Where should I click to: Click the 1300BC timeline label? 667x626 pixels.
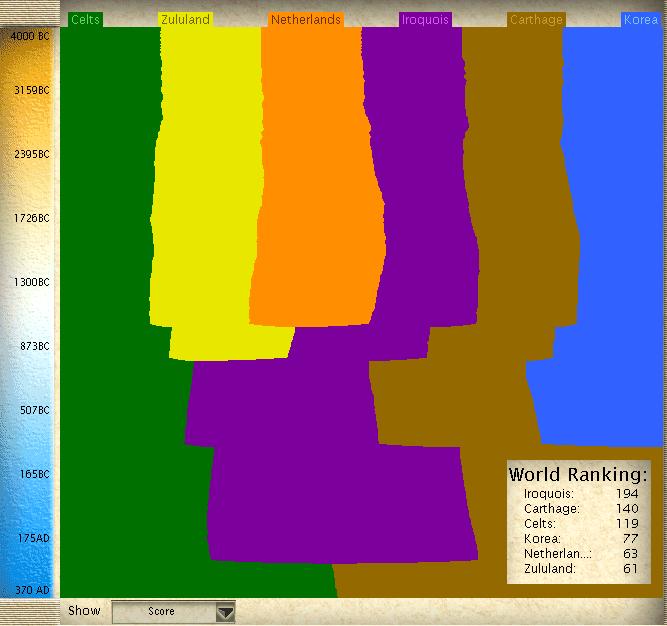(32, 282)
